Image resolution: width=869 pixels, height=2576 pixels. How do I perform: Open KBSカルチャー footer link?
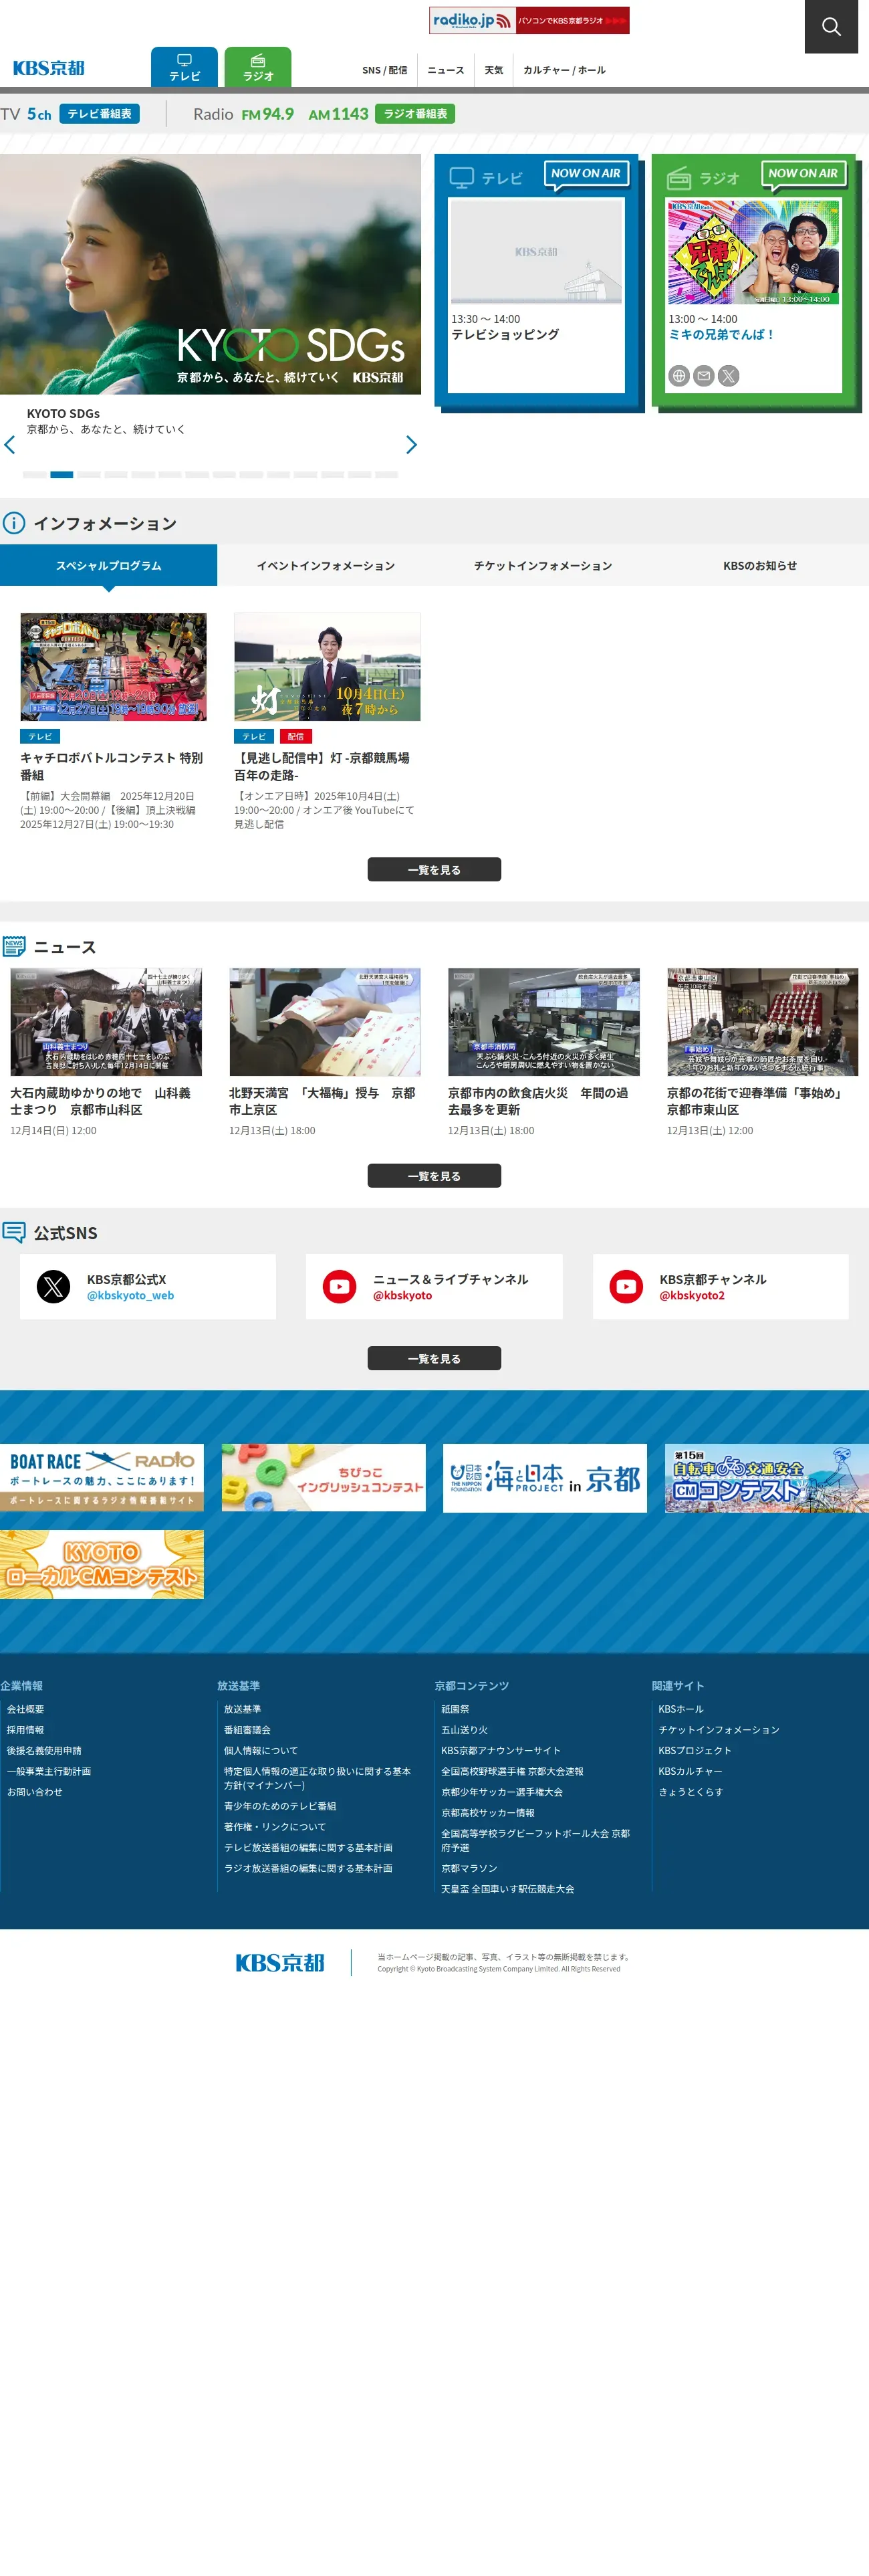pyautogui.click(x=690, y=1771)
